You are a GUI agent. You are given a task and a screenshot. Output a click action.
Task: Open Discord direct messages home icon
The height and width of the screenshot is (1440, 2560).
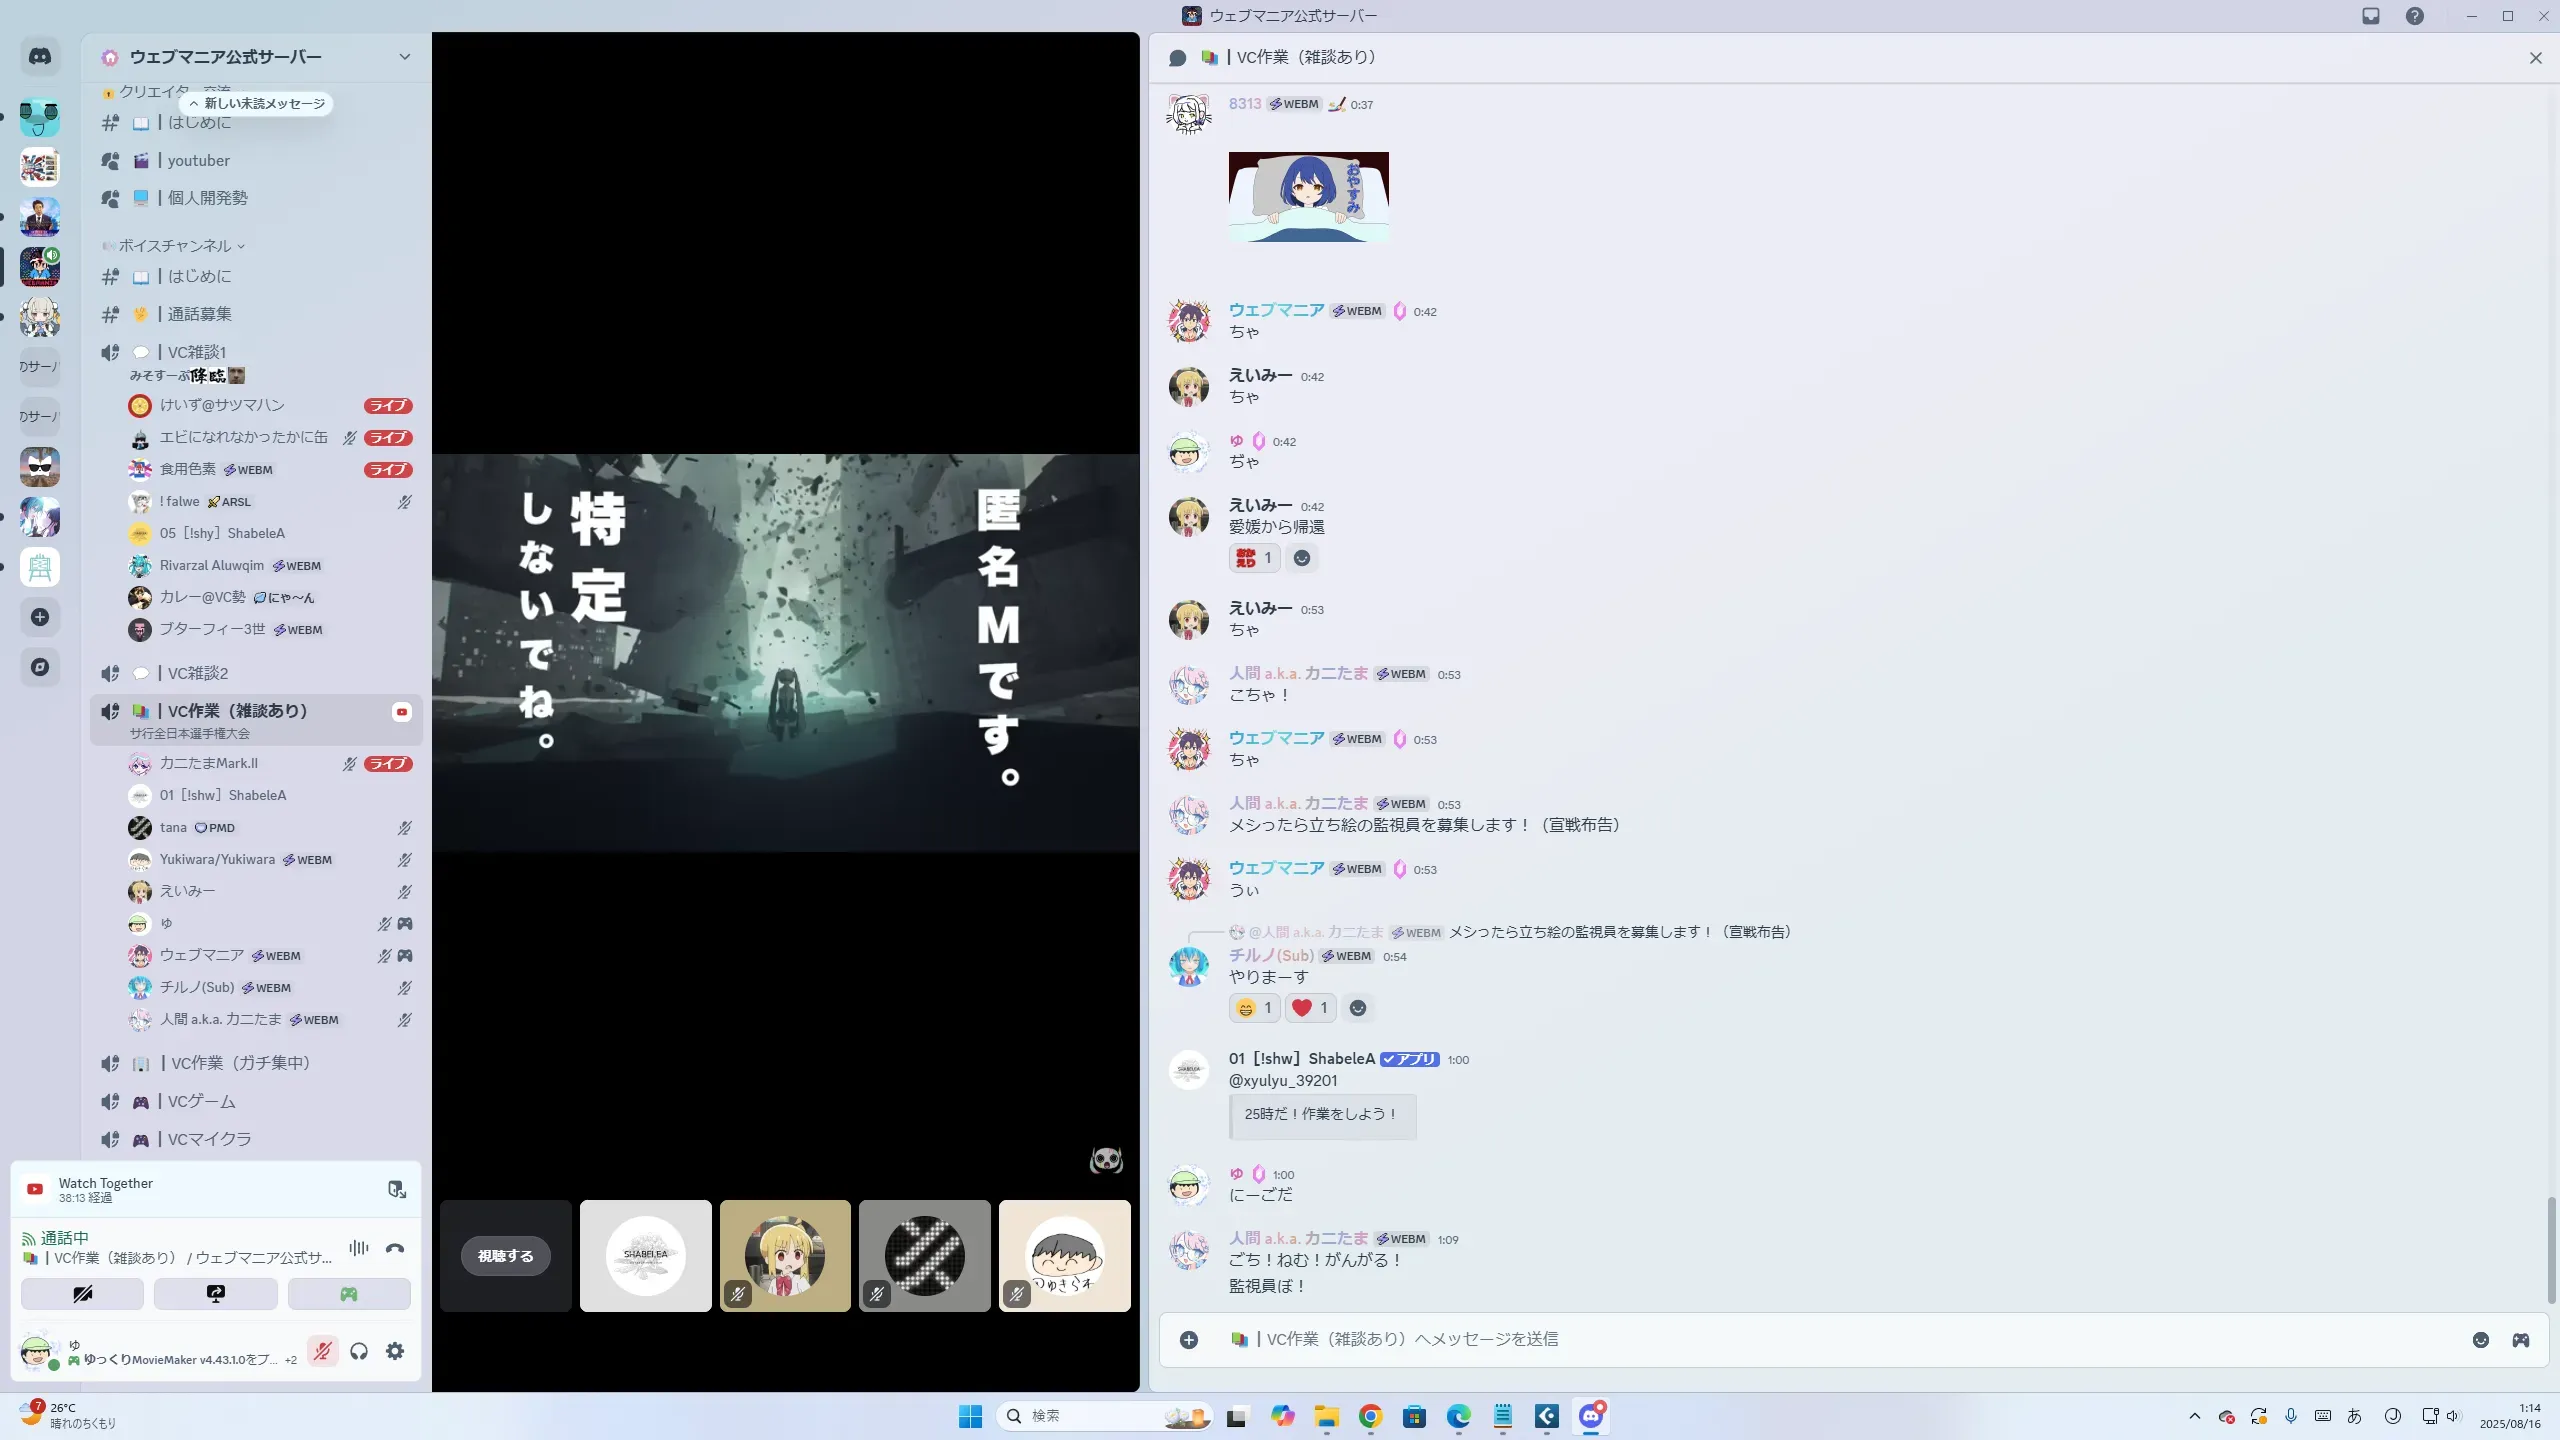(40, 57)
